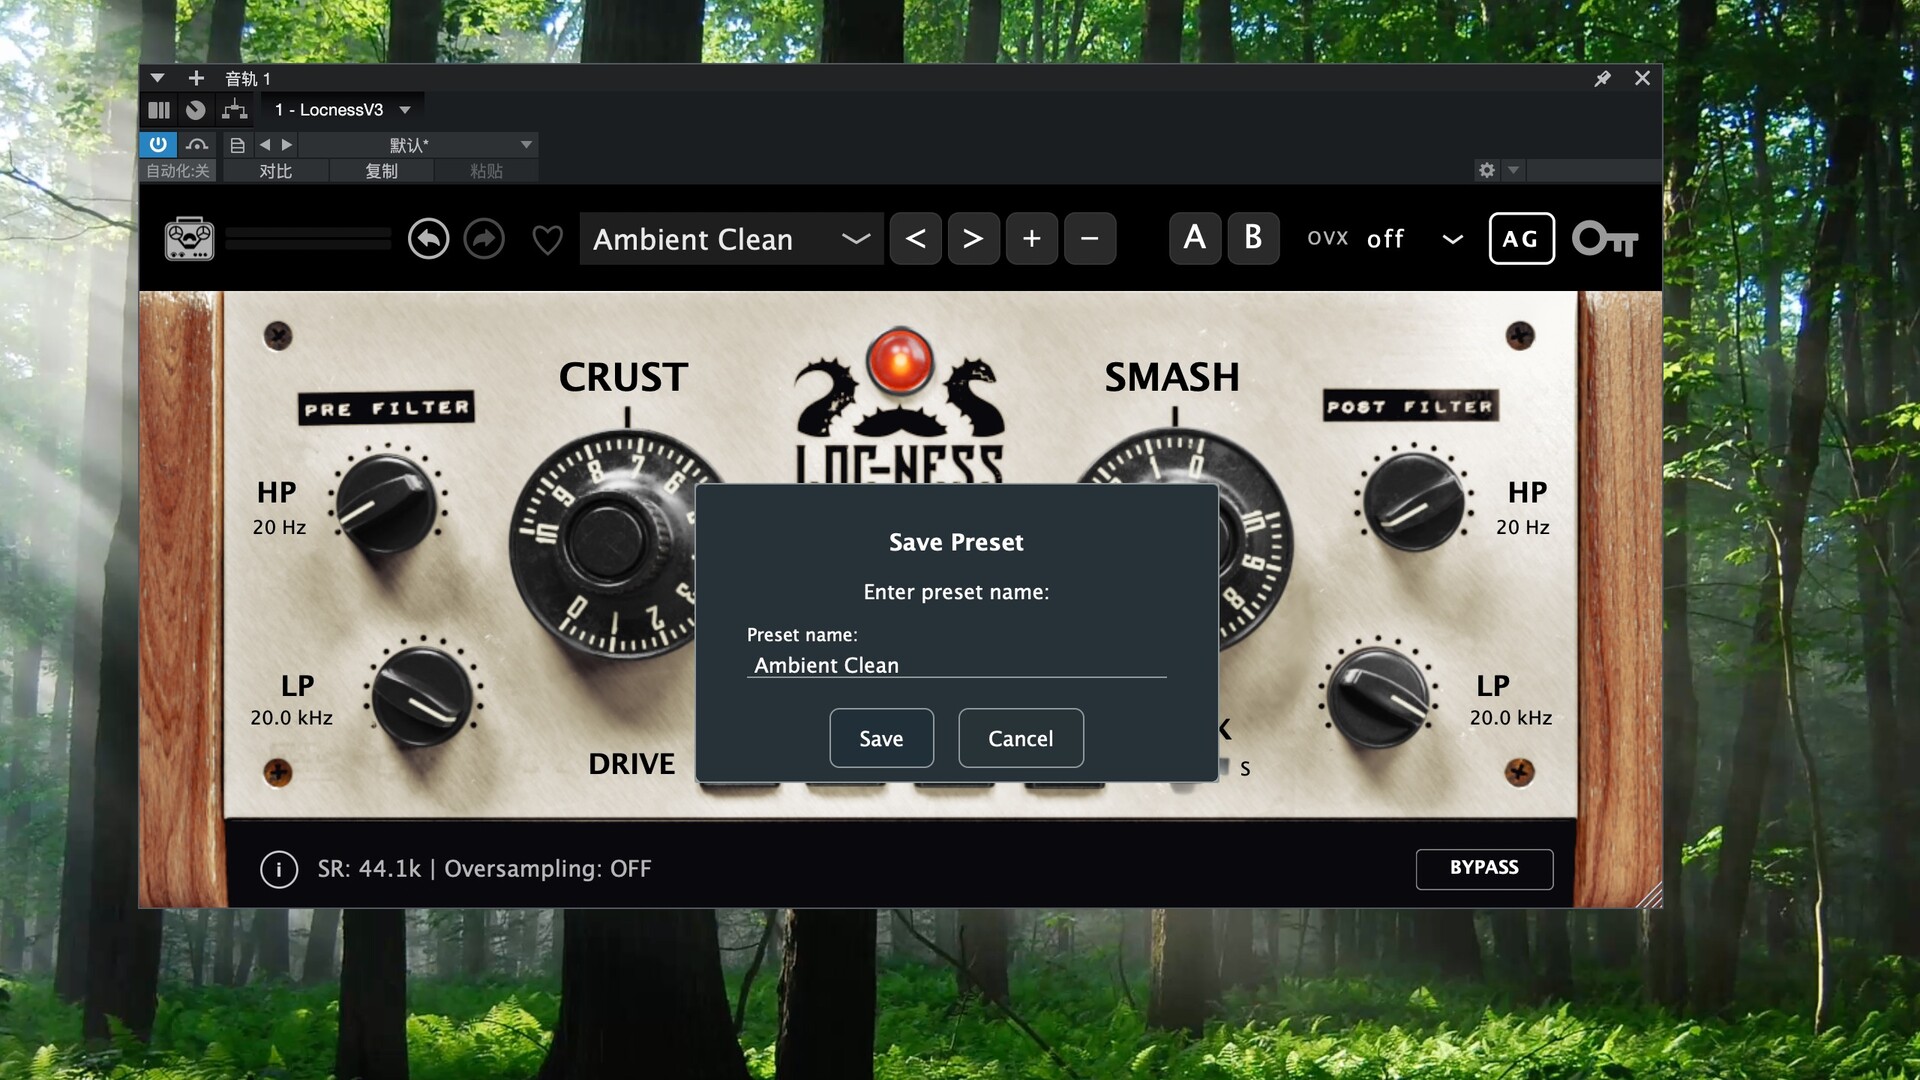Click the routing tree icon

[x=234, y=110]
